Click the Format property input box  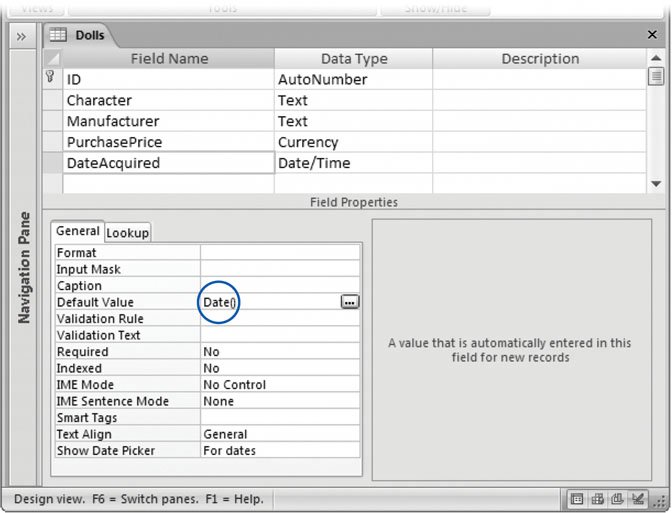[x=280, y=253]
